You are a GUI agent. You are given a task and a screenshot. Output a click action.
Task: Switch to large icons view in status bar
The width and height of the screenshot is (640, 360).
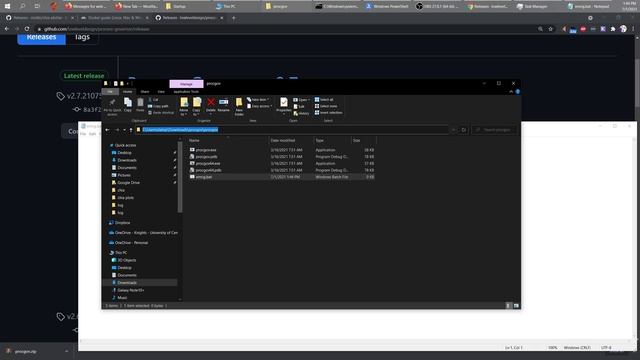pos(516,305)
